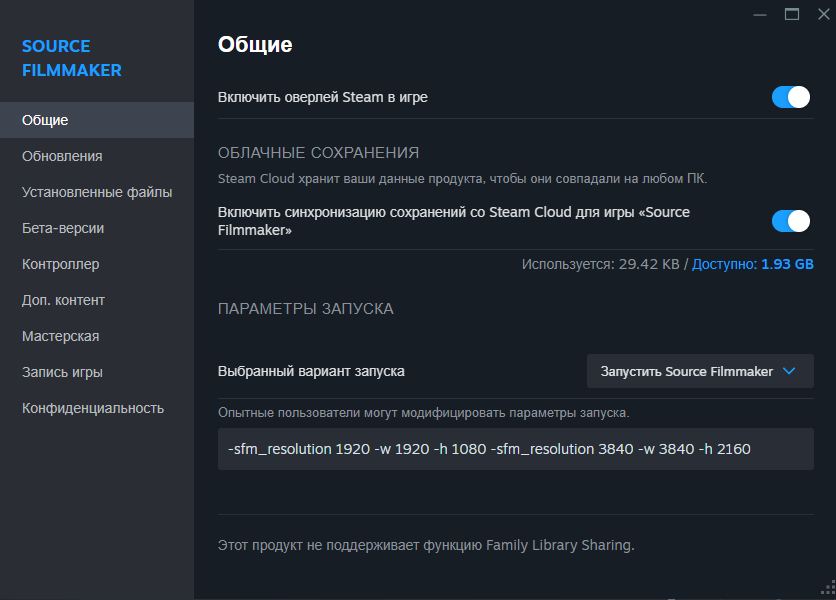Click the window resize grip corner
Screen dimensions: 836x600
point(829,587)
